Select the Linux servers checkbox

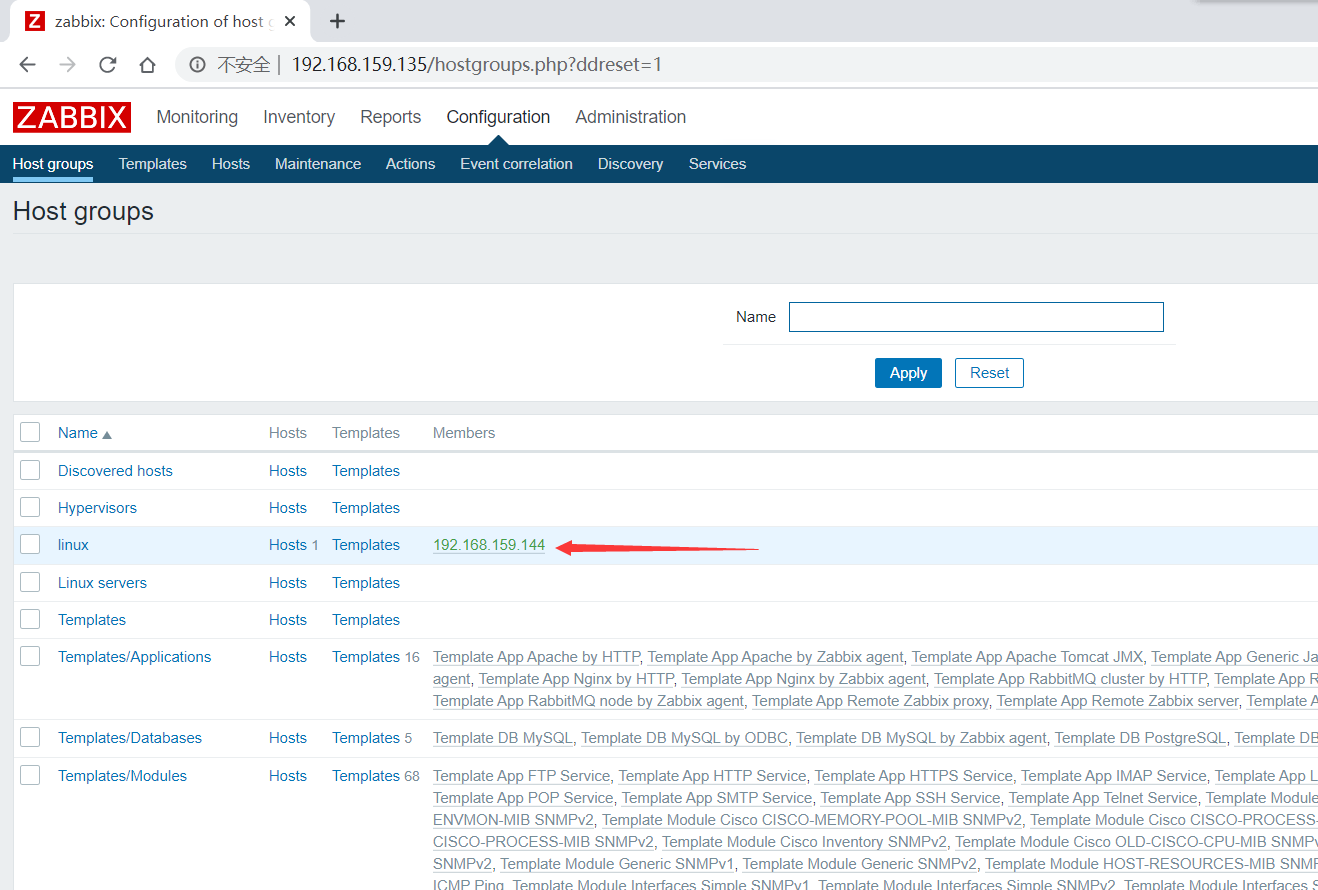pyautogui.click(x=30, y=582)
